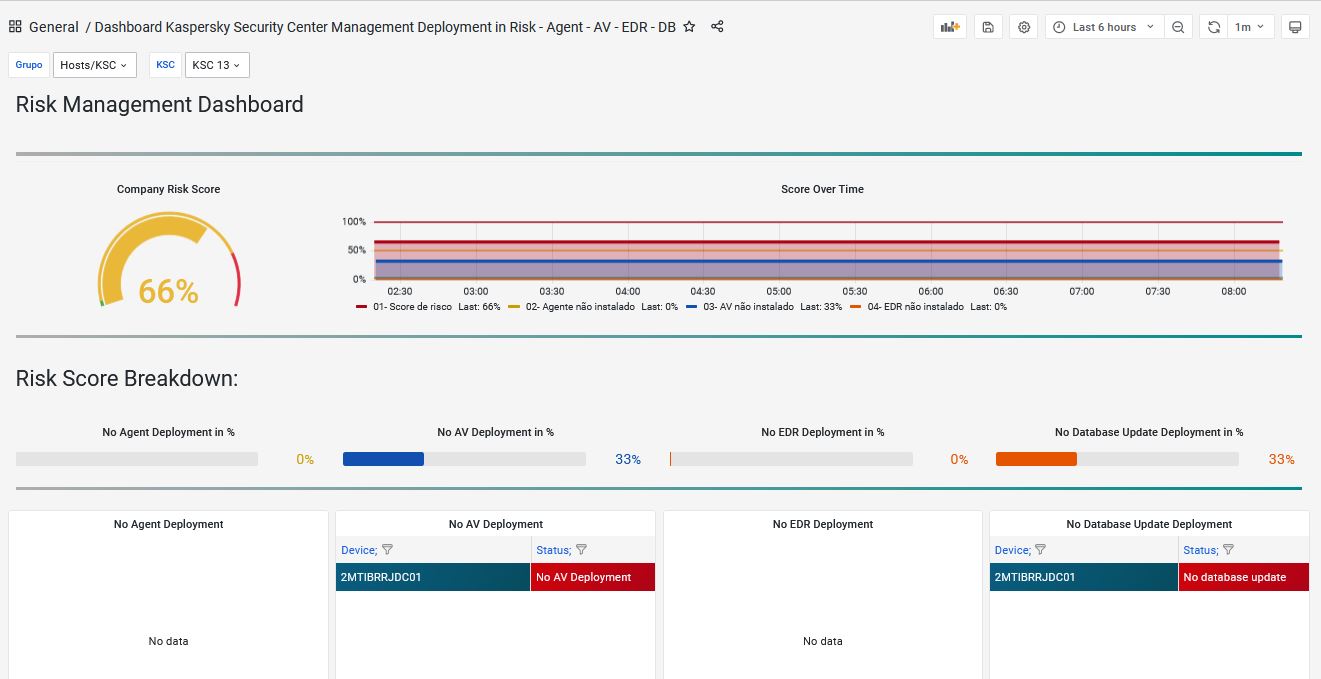Toggle the 01- Score de risco legend series
This screenshot has height=679, width=1321.
(411, 307)
